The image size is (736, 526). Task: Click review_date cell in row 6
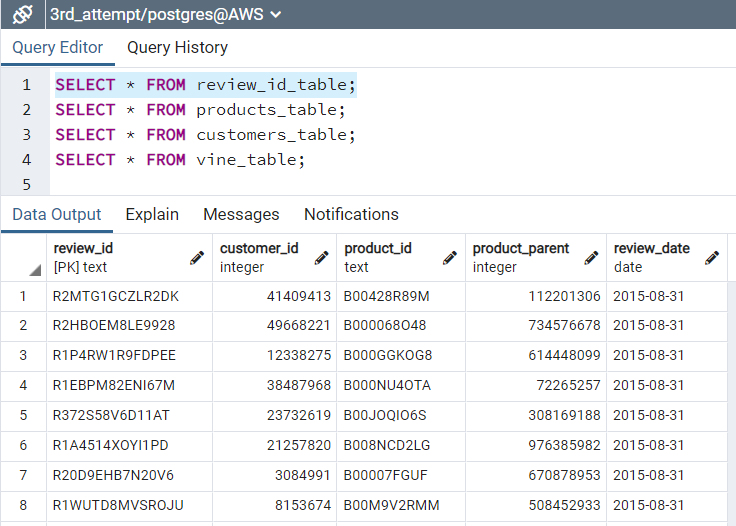click(x=667, y=445)
